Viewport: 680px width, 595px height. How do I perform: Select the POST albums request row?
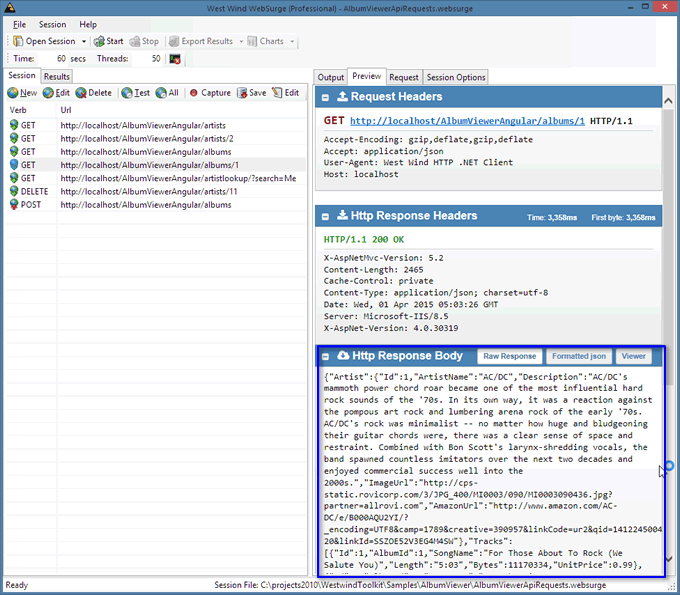coord(156,205)
